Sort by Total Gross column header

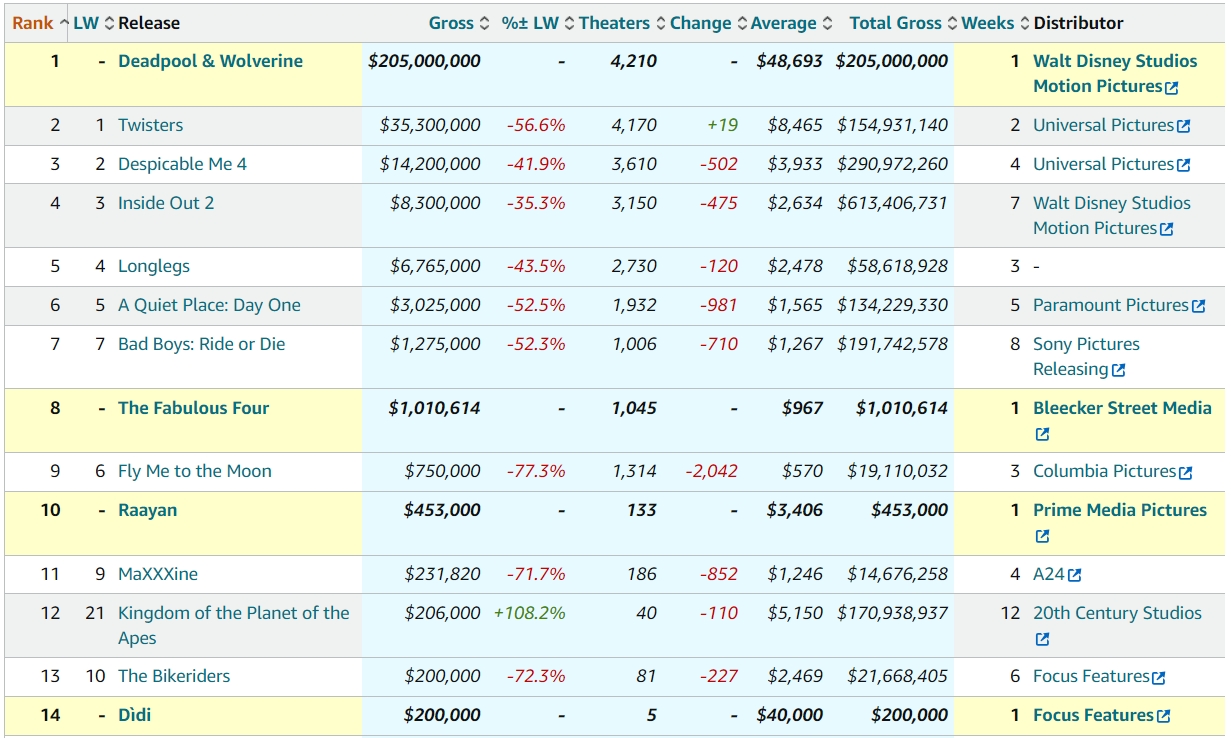[x=904, y=23]
